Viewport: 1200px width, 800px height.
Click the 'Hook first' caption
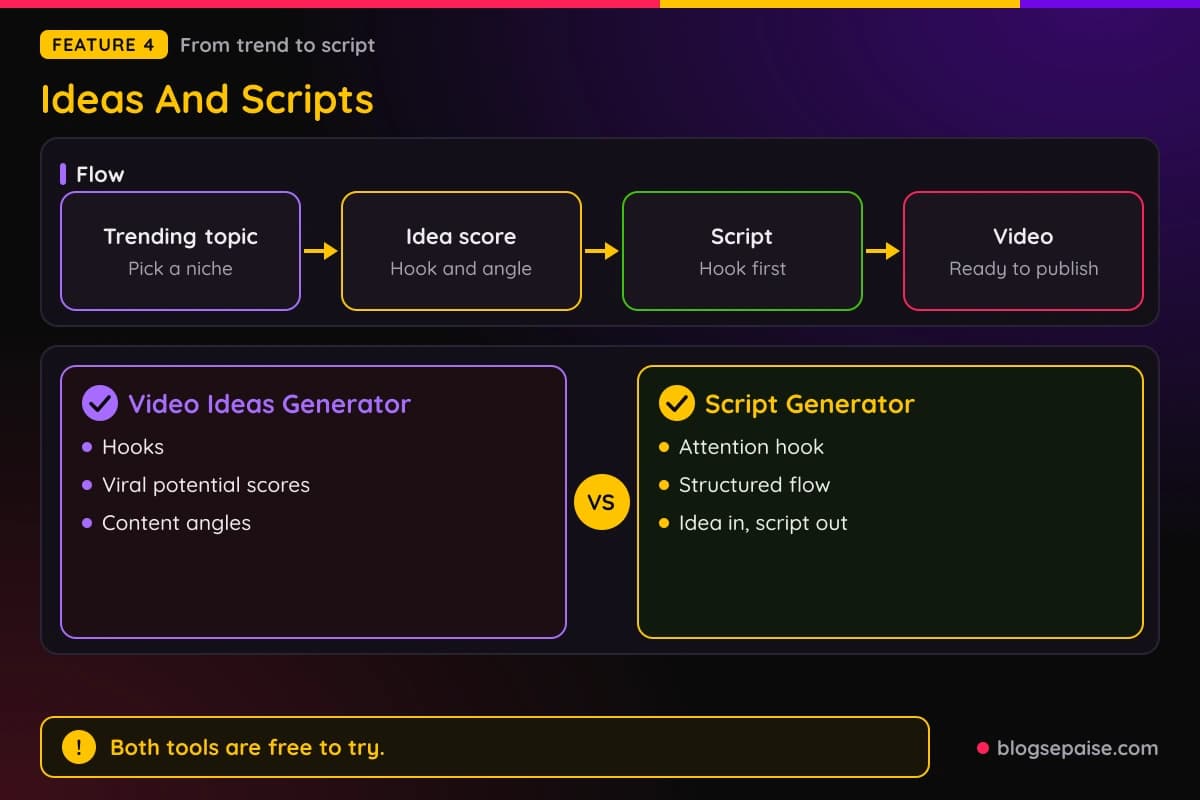tap(742, 268)
